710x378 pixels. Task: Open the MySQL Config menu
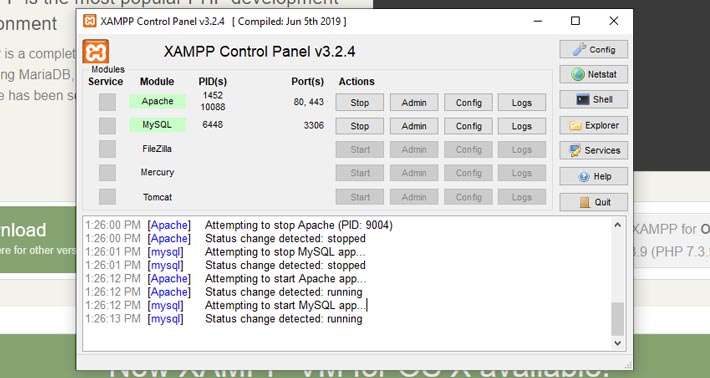468,126
